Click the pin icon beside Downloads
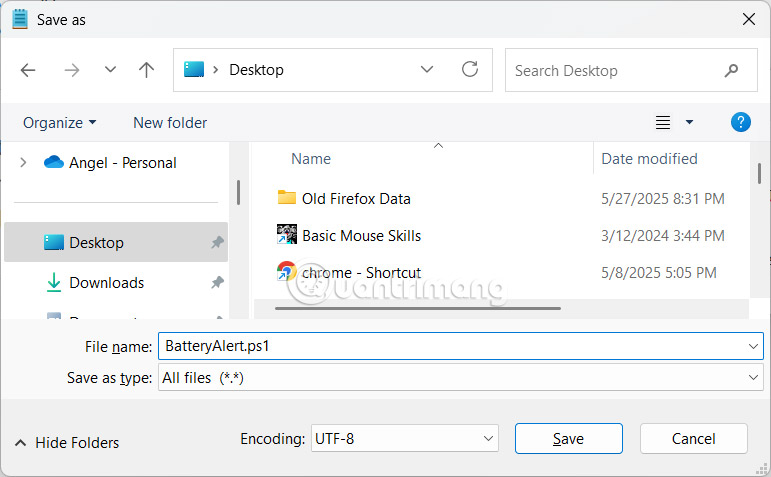 point(217,283)
